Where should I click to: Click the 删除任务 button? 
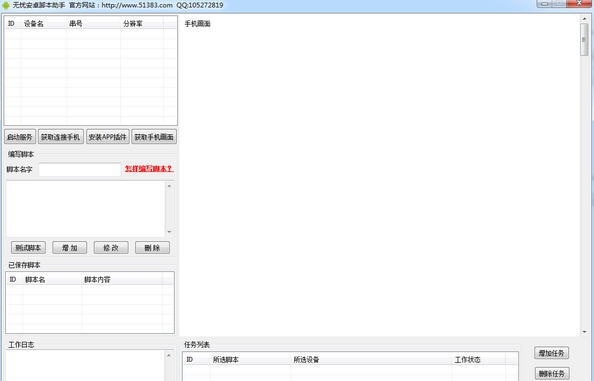tap(552, 374)
